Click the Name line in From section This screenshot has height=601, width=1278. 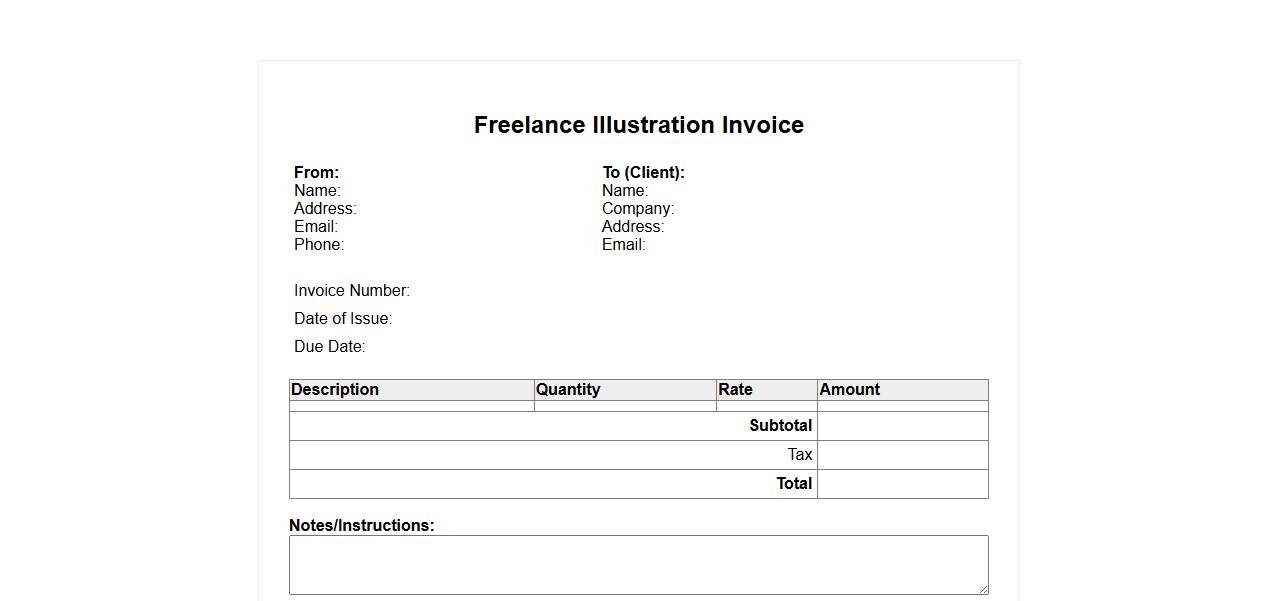click(x=317, y=191)
